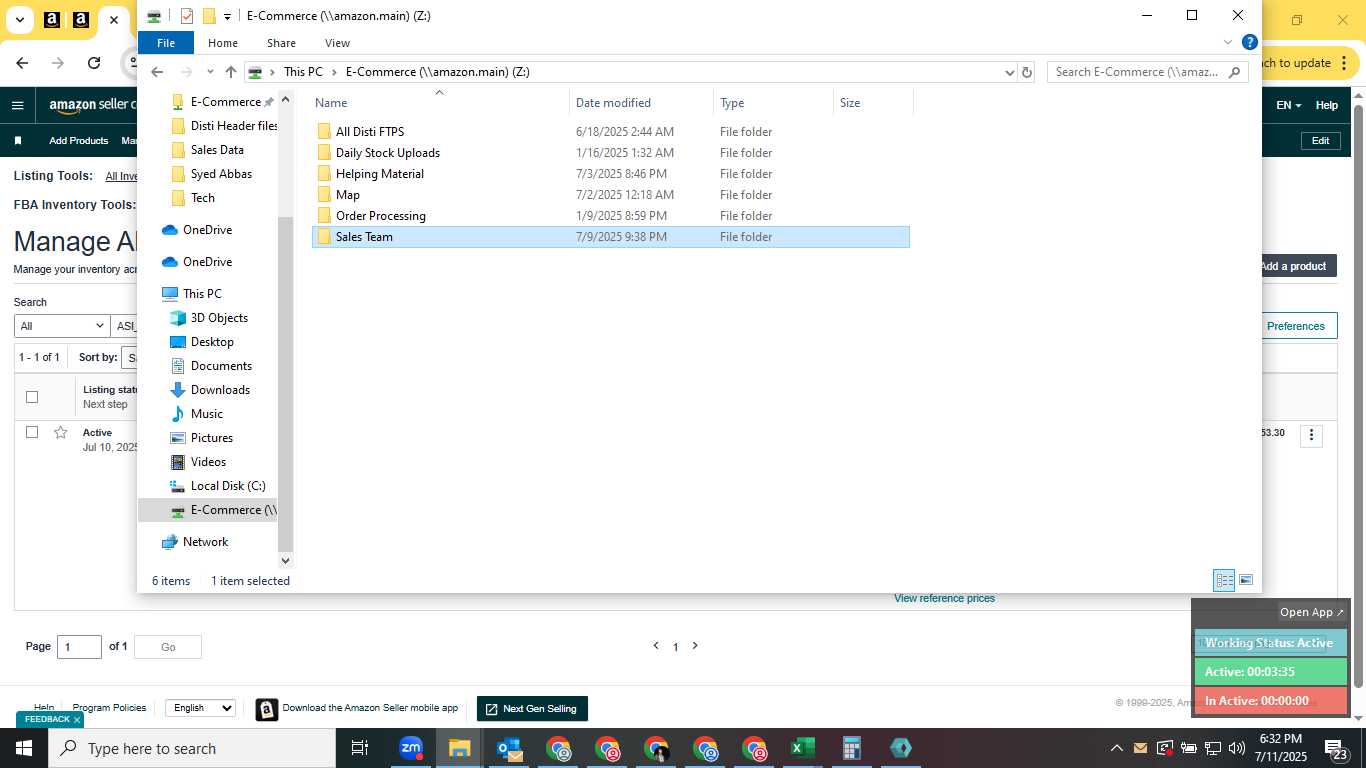Tick the Active listing row checkbox
This screenshot has width=1366, height=768.
pyautogui.click(x=32, y=432)
